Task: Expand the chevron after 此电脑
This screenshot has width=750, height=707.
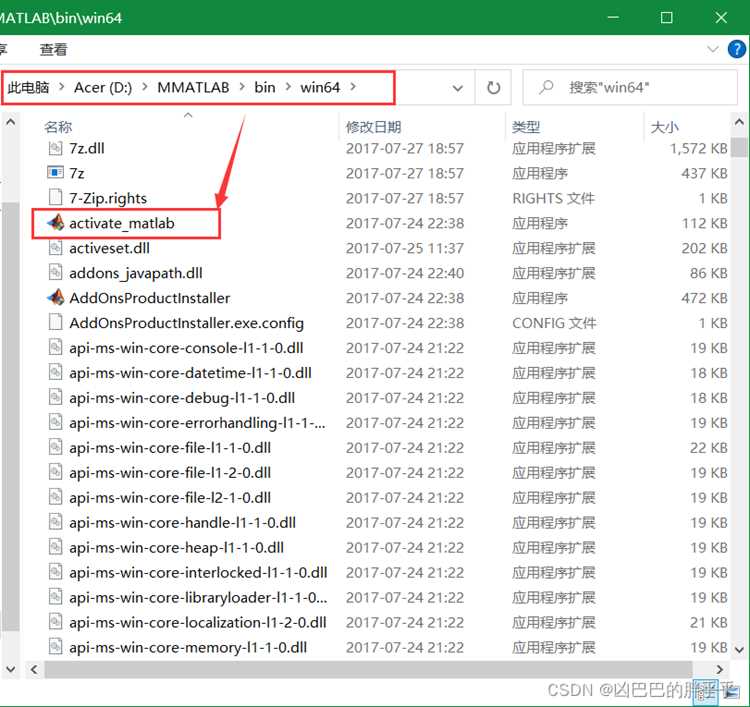Action: [62, 87]
